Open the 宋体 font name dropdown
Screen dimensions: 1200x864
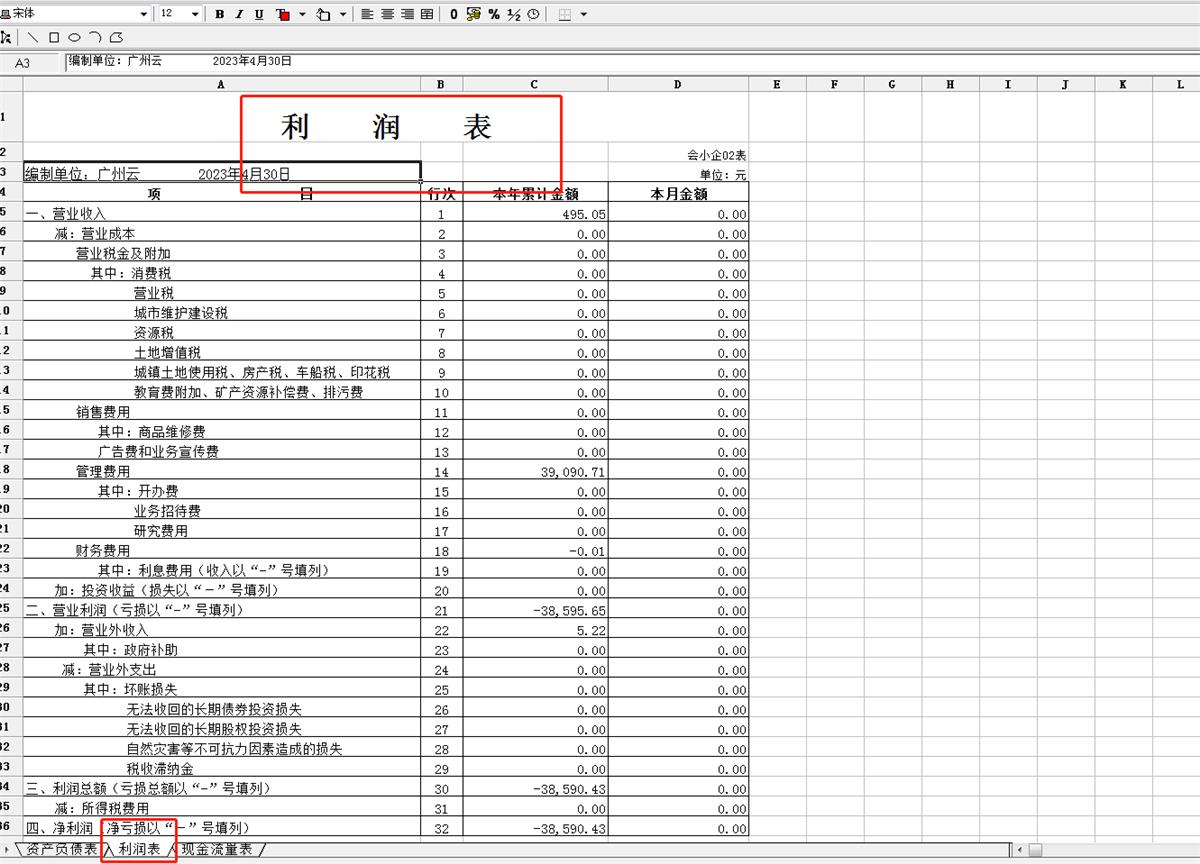point(144,14)
